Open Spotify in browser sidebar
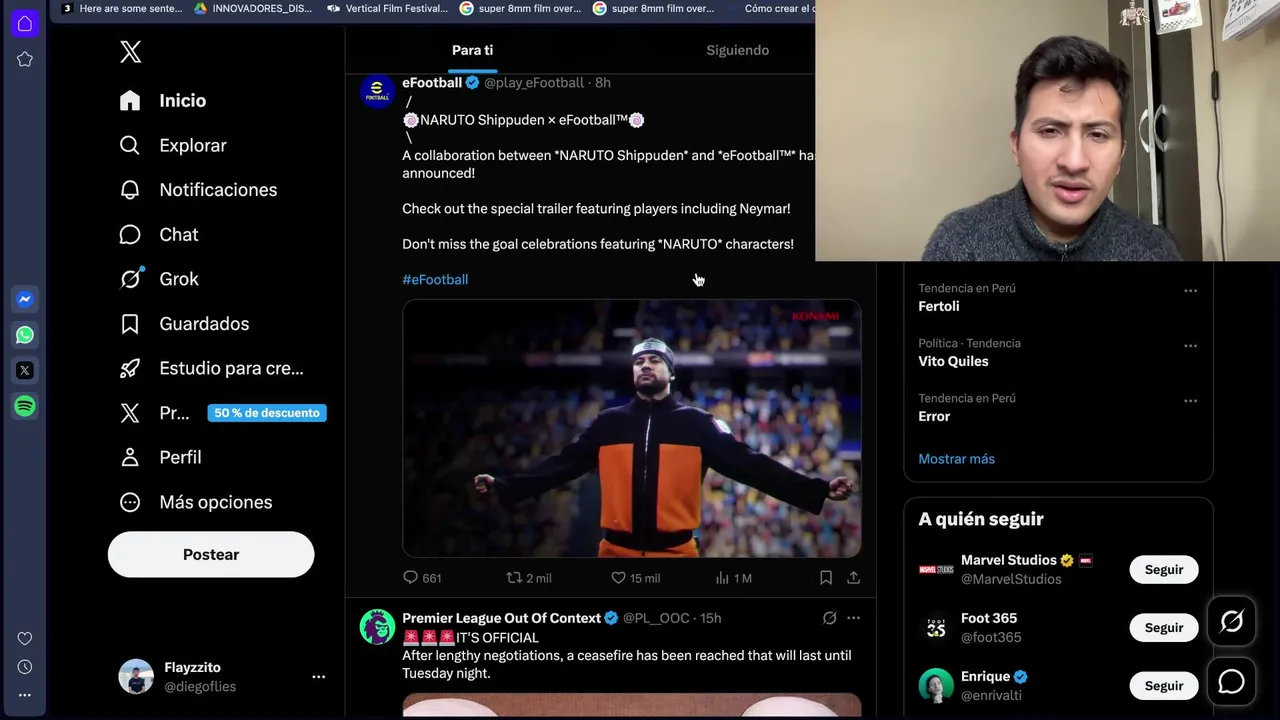1280x720 pixels. (x=25, y=406)
